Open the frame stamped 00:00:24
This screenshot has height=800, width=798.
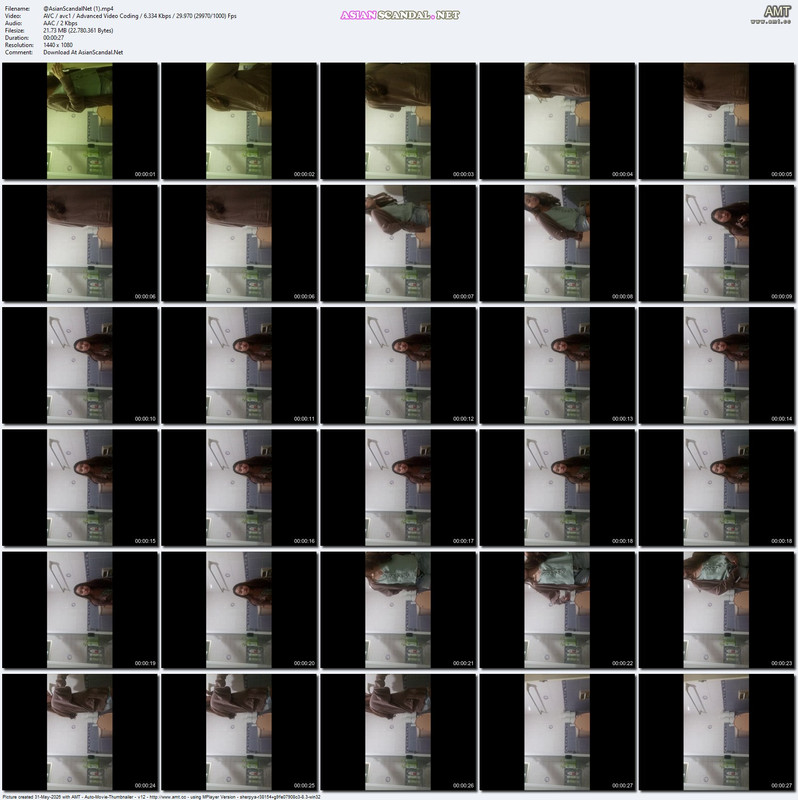(x=80, y=732)
